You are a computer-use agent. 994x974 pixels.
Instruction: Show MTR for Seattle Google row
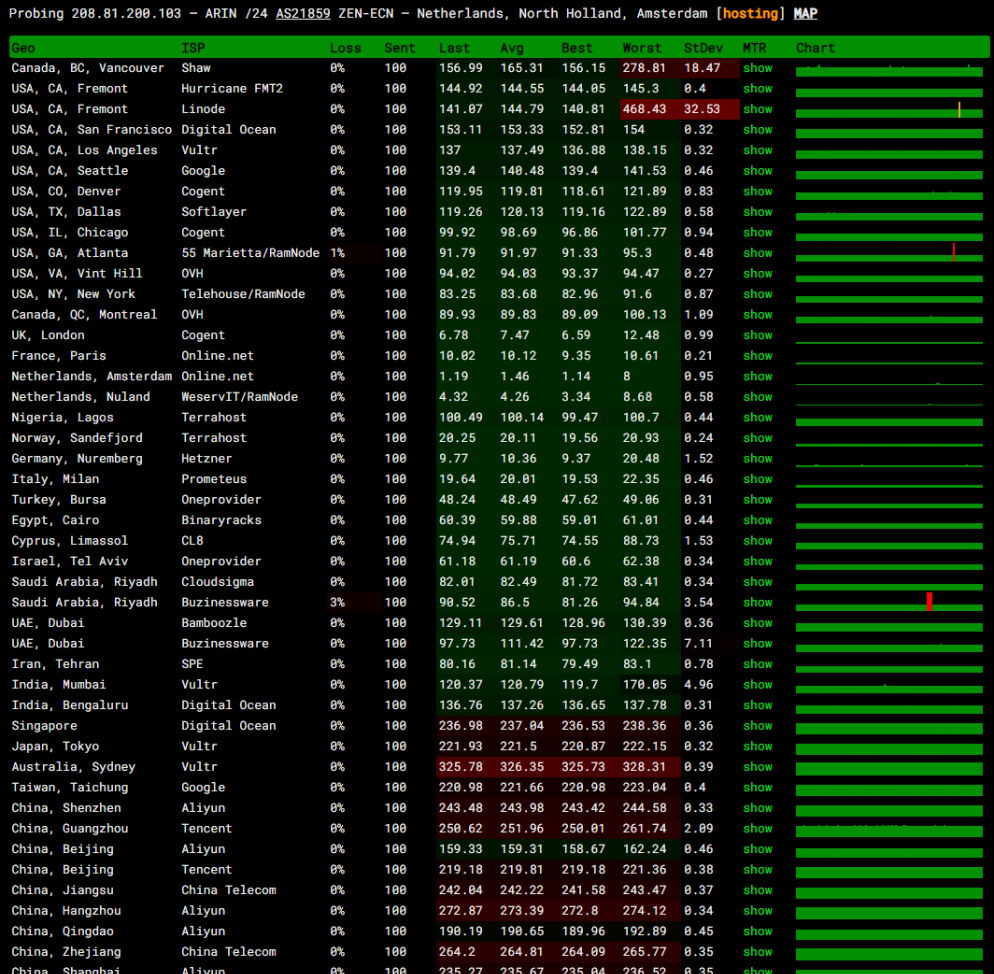(x=758, y=171)
